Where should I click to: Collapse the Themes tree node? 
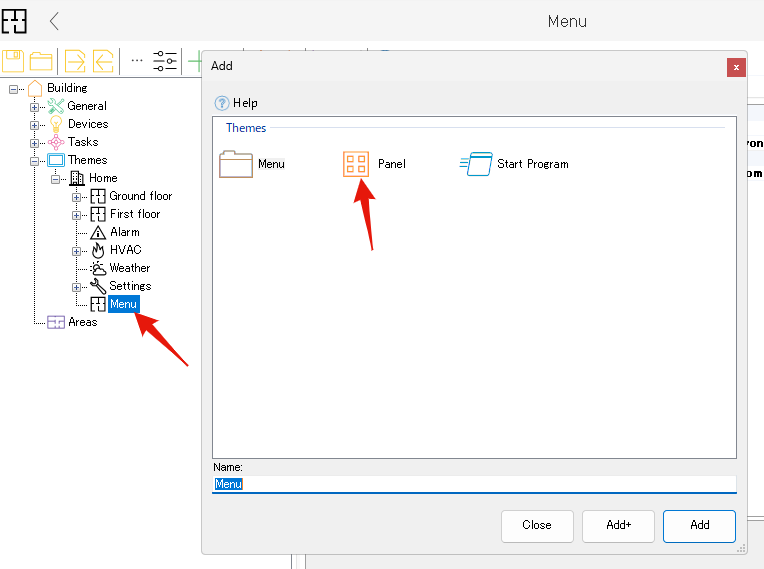[34, 161]
